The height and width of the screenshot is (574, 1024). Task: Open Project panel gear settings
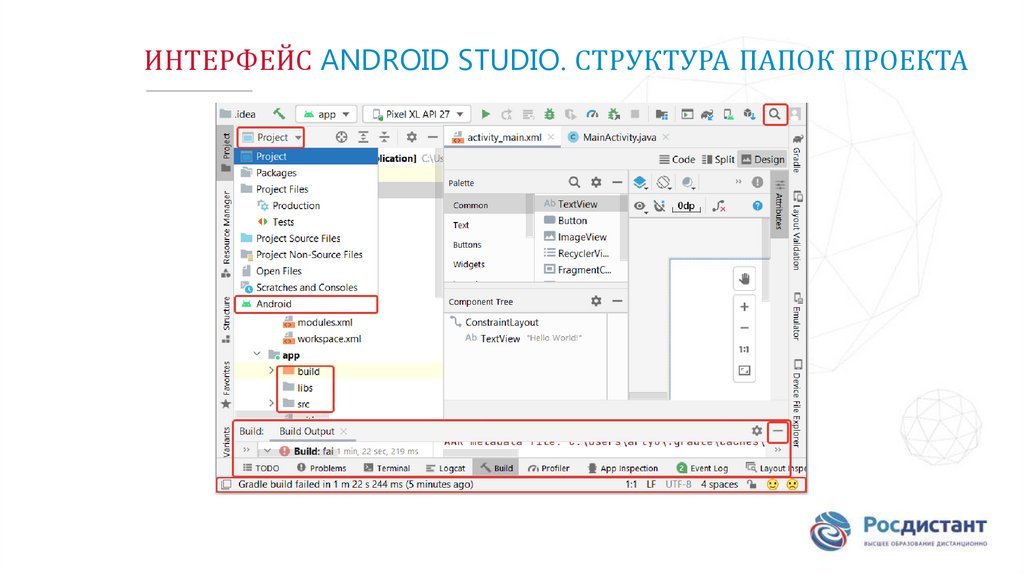411,137
